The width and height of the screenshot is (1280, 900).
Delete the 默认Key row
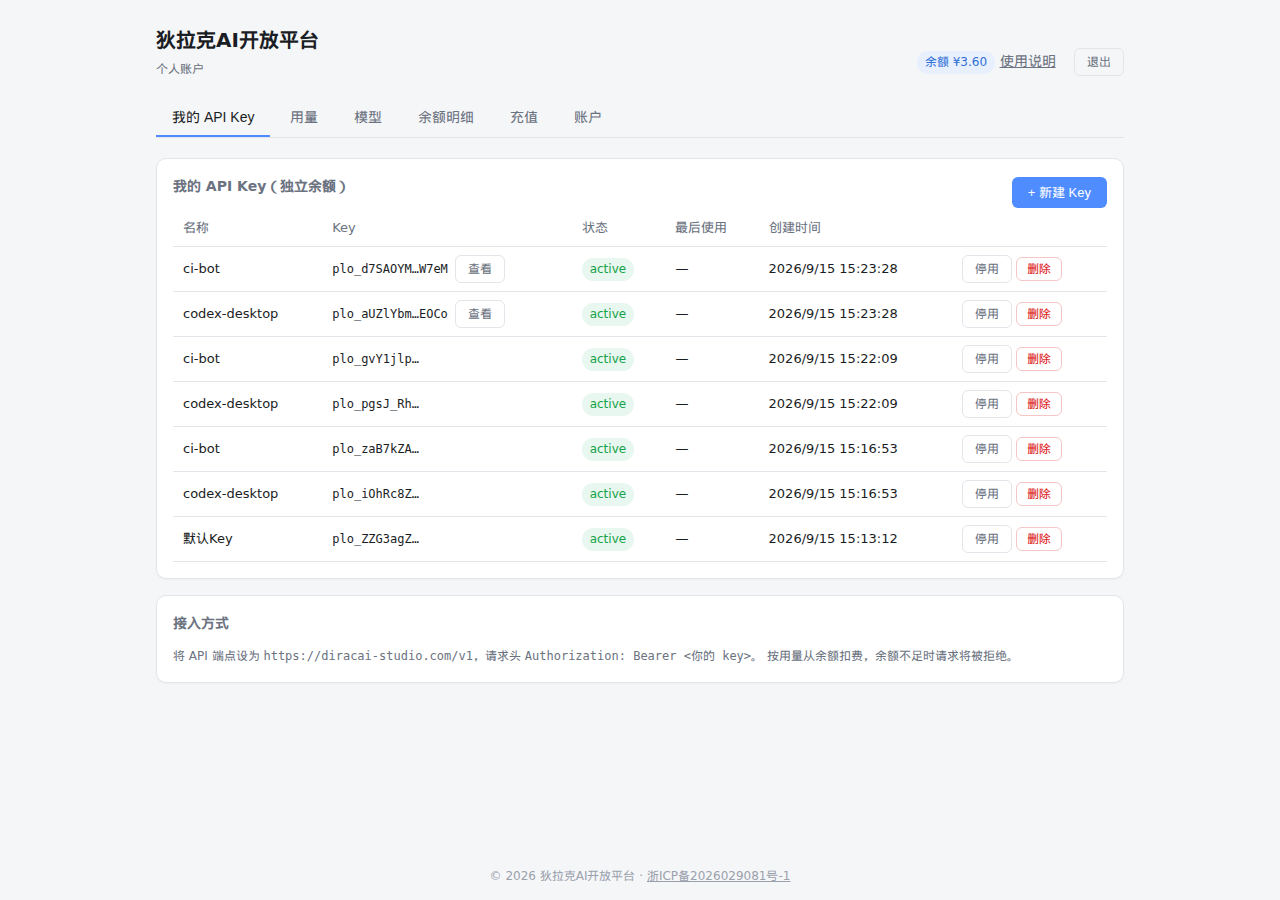pyautogui.click(x=1039, y=539)
